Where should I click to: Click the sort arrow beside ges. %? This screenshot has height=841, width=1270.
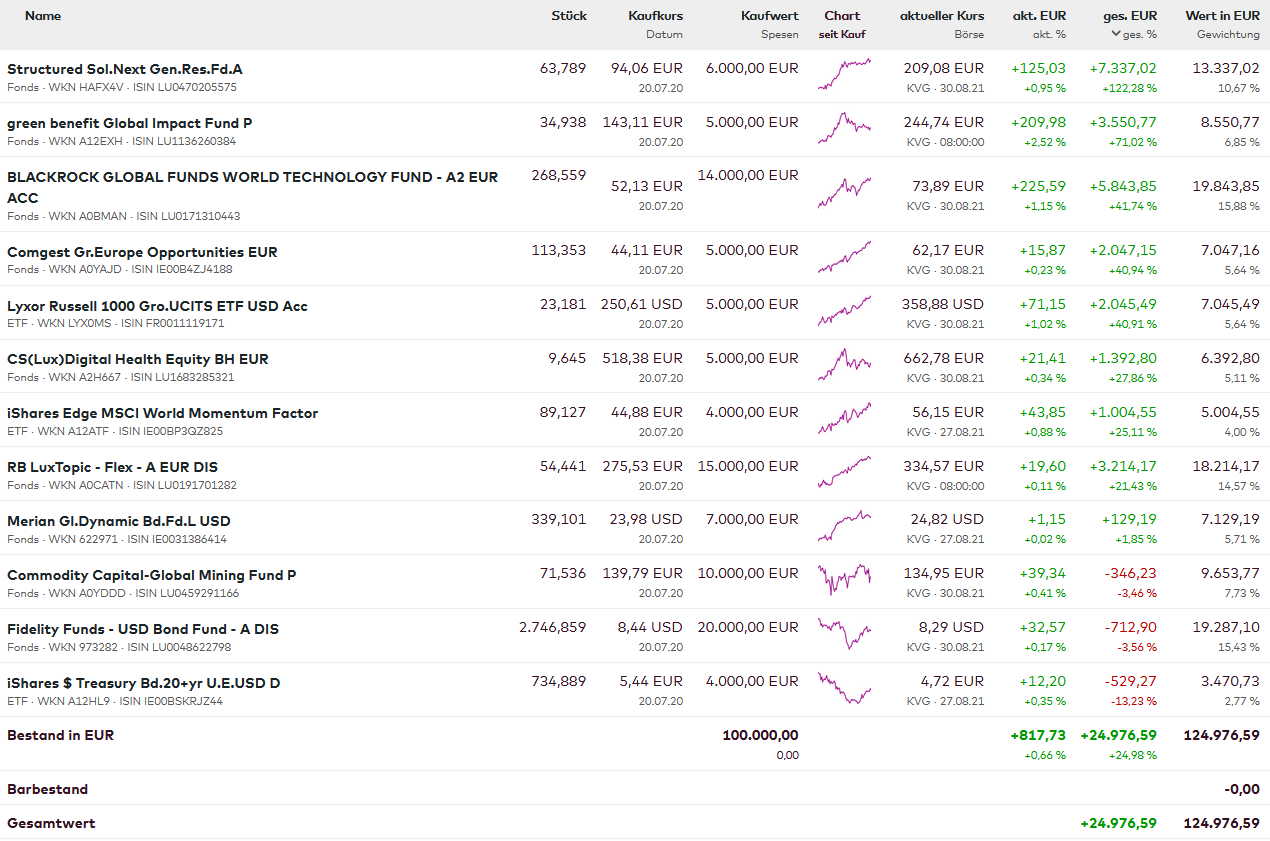click(1116, 34)
